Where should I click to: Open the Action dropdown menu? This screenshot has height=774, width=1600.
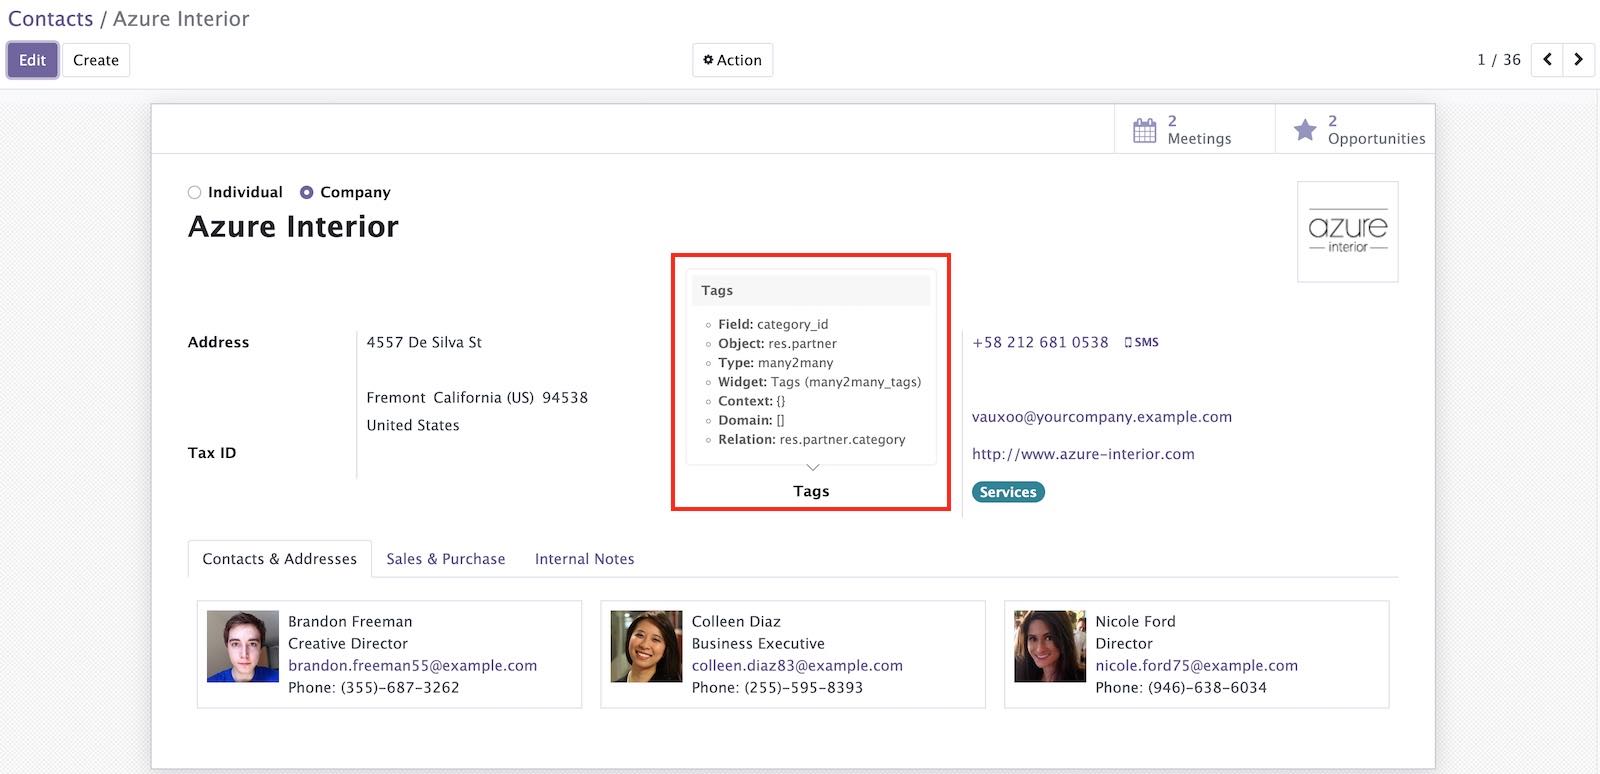point(732,60)
